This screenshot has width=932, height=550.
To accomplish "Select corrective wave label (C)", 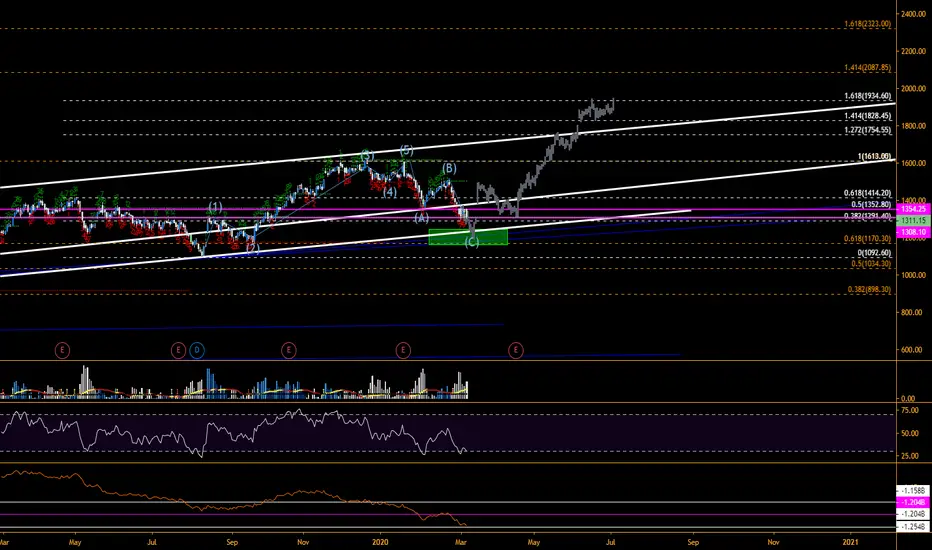I will pos(472,242).
